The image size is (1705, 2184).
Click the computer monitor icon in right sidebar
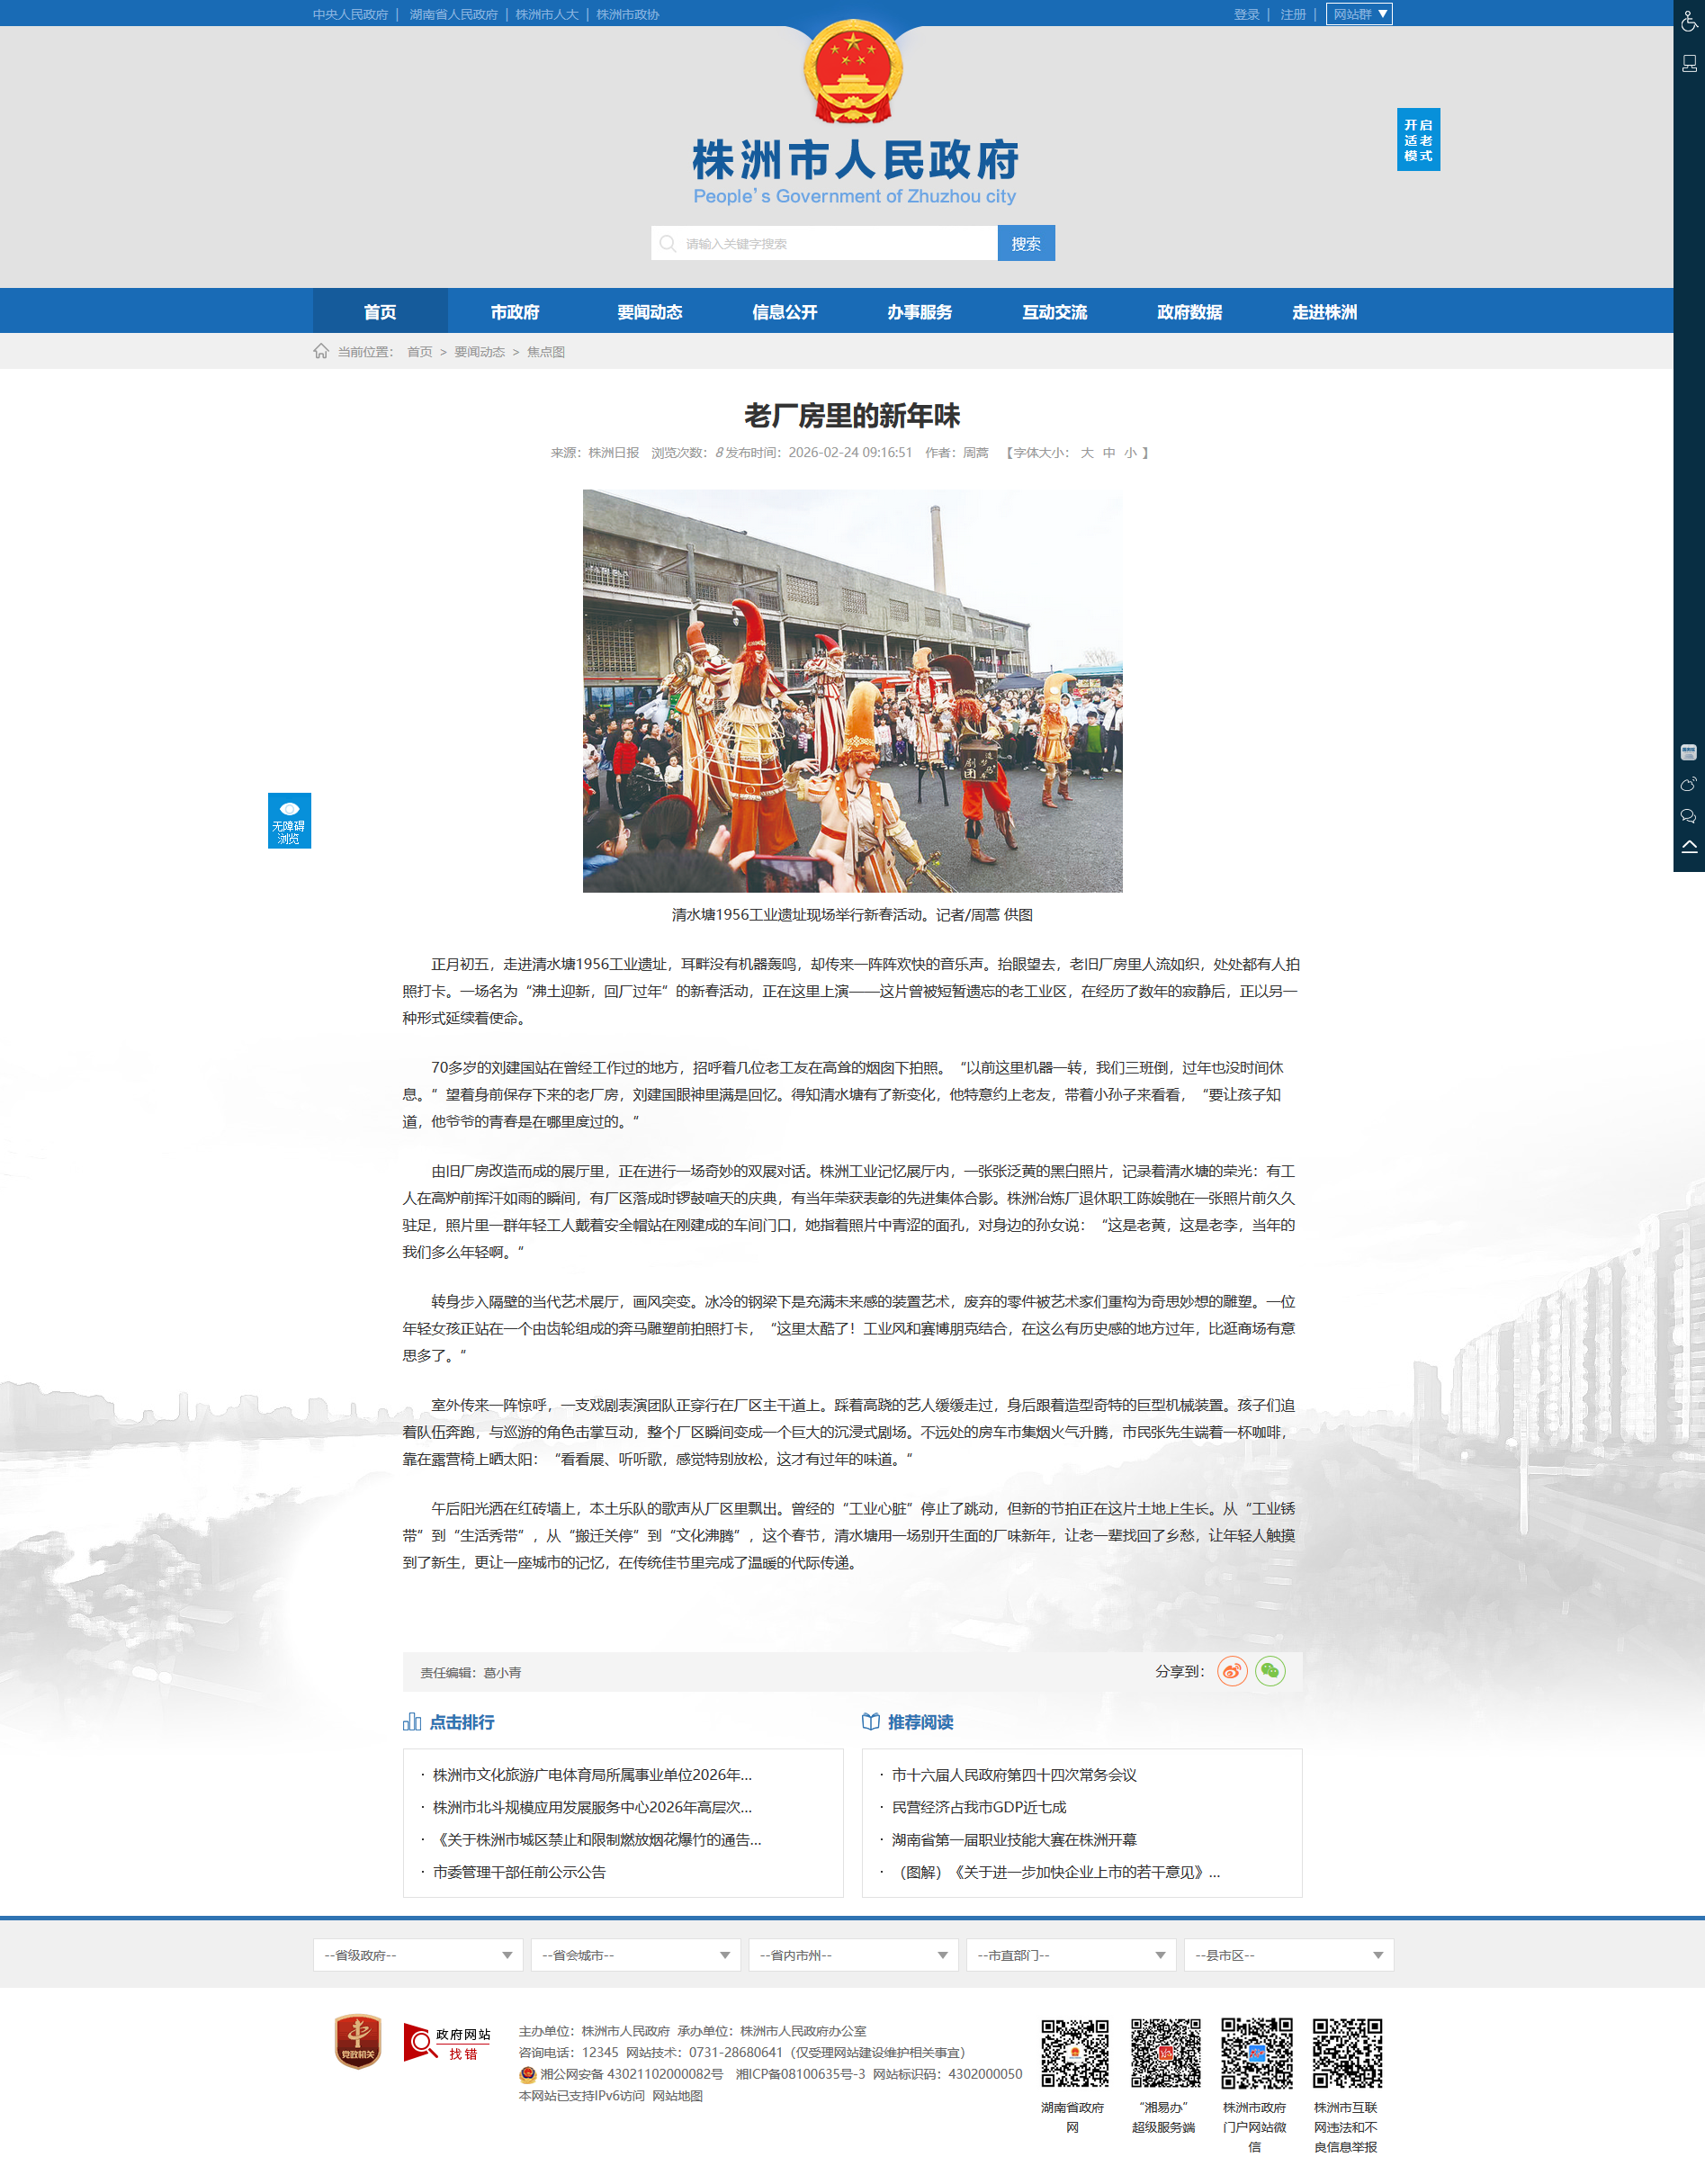click(1689, 64)
